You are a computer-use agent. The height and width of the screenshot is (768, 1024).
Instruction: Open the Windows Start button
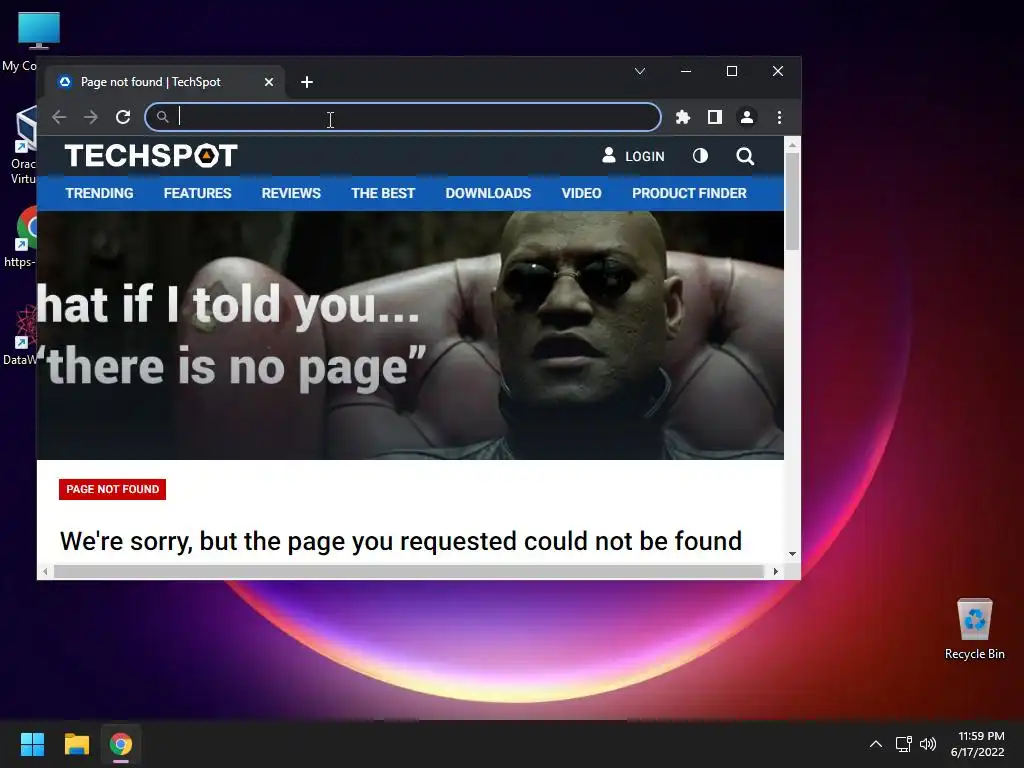32,744
